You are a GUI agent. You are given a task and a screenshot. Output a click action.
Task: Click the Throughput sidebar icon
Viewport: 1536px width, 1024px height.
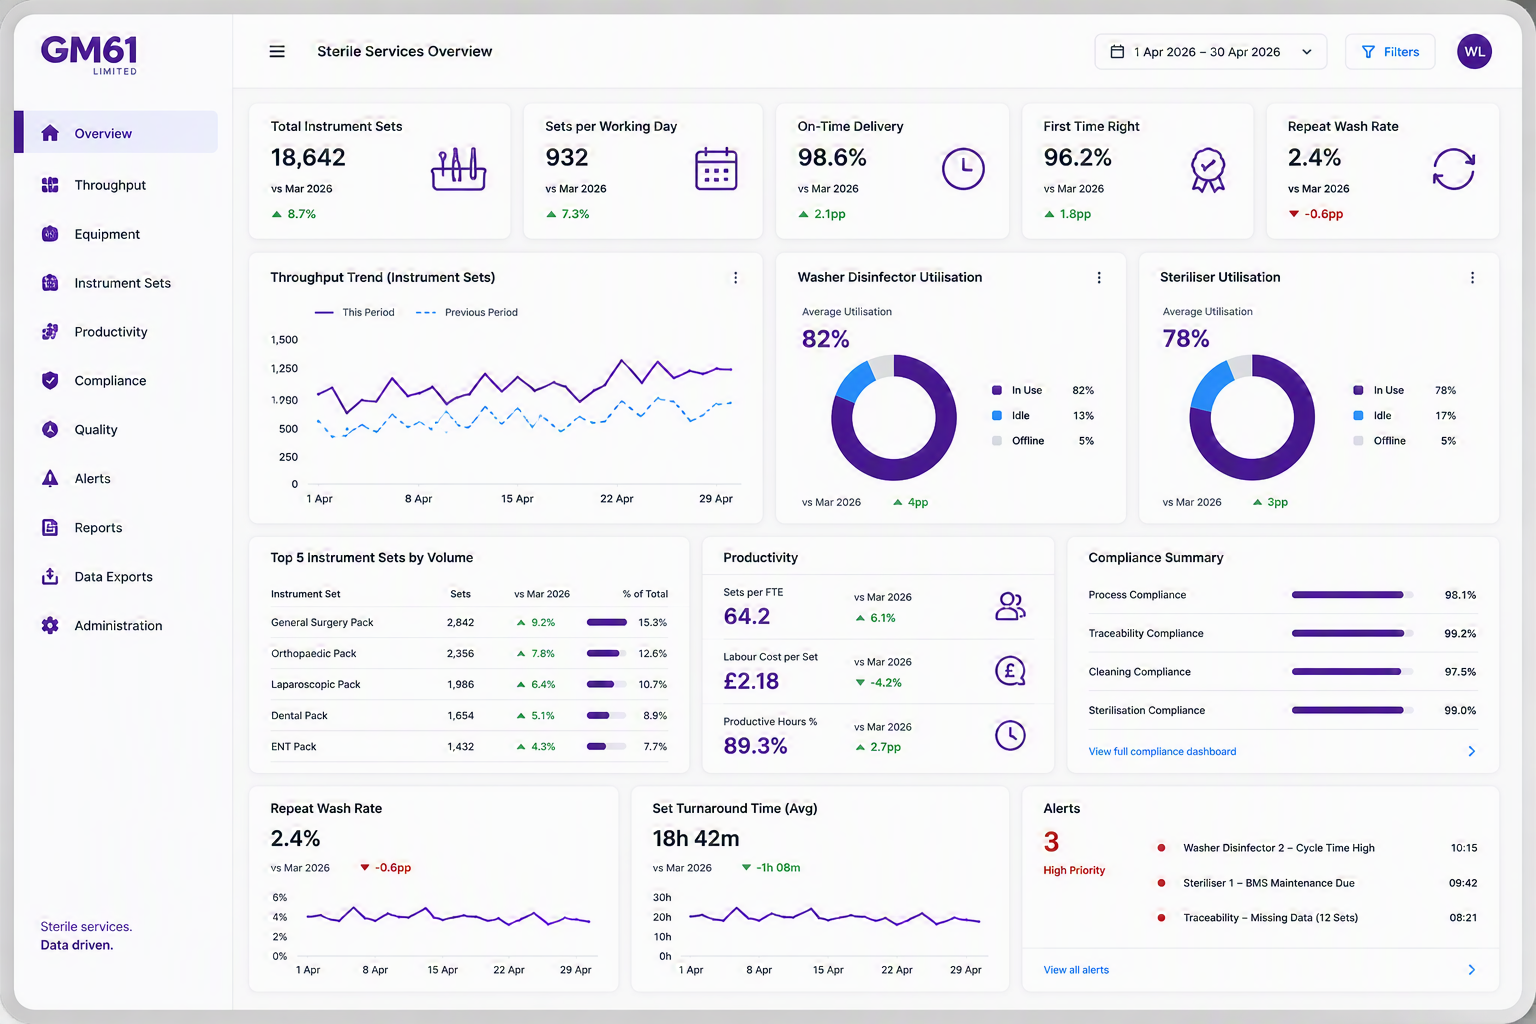[50, 185]
